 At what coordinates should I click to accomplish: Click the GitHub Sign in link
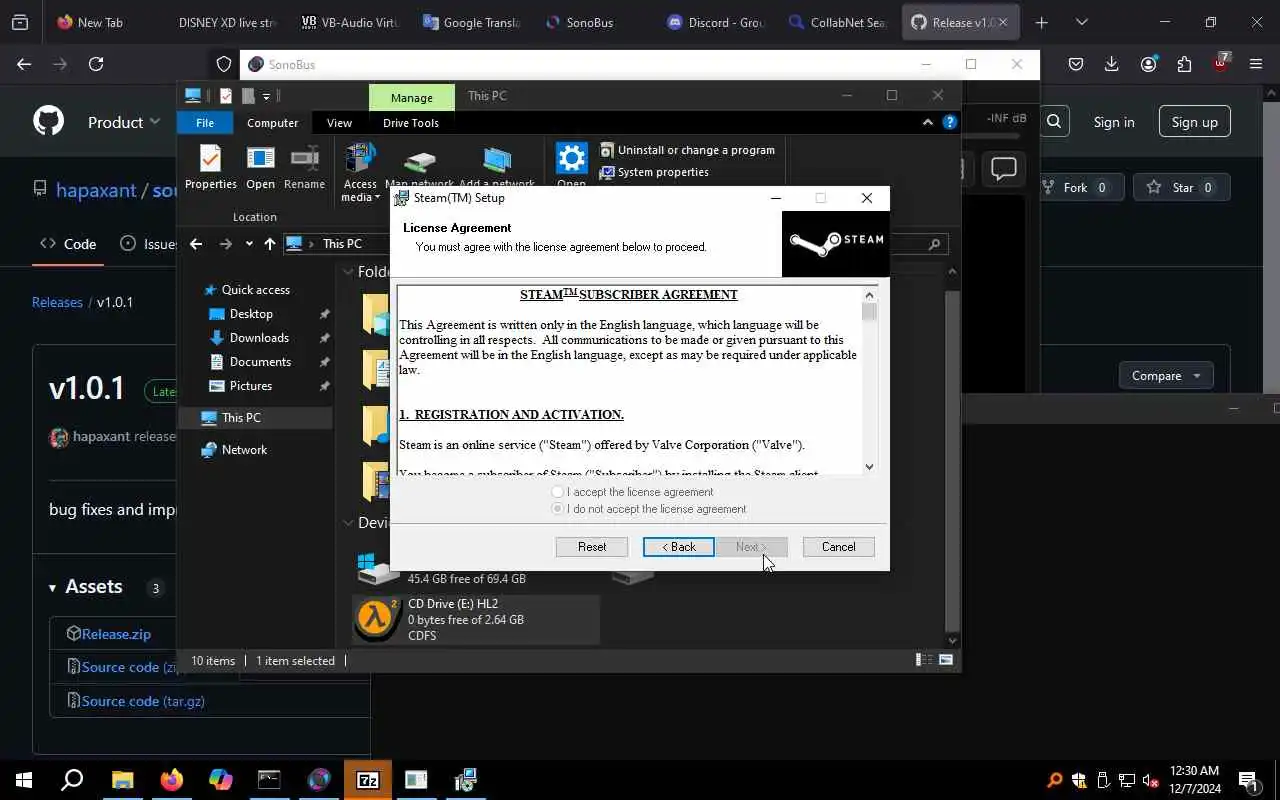[x=1114, y=122]
